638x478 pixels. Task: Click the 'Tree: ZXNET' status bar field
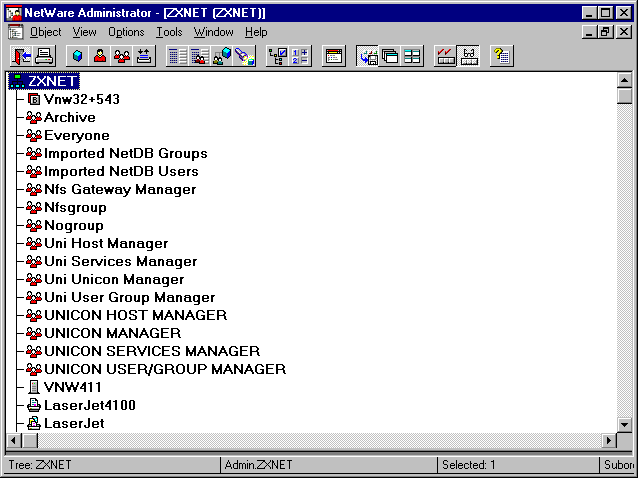click(x=113, y=465)
